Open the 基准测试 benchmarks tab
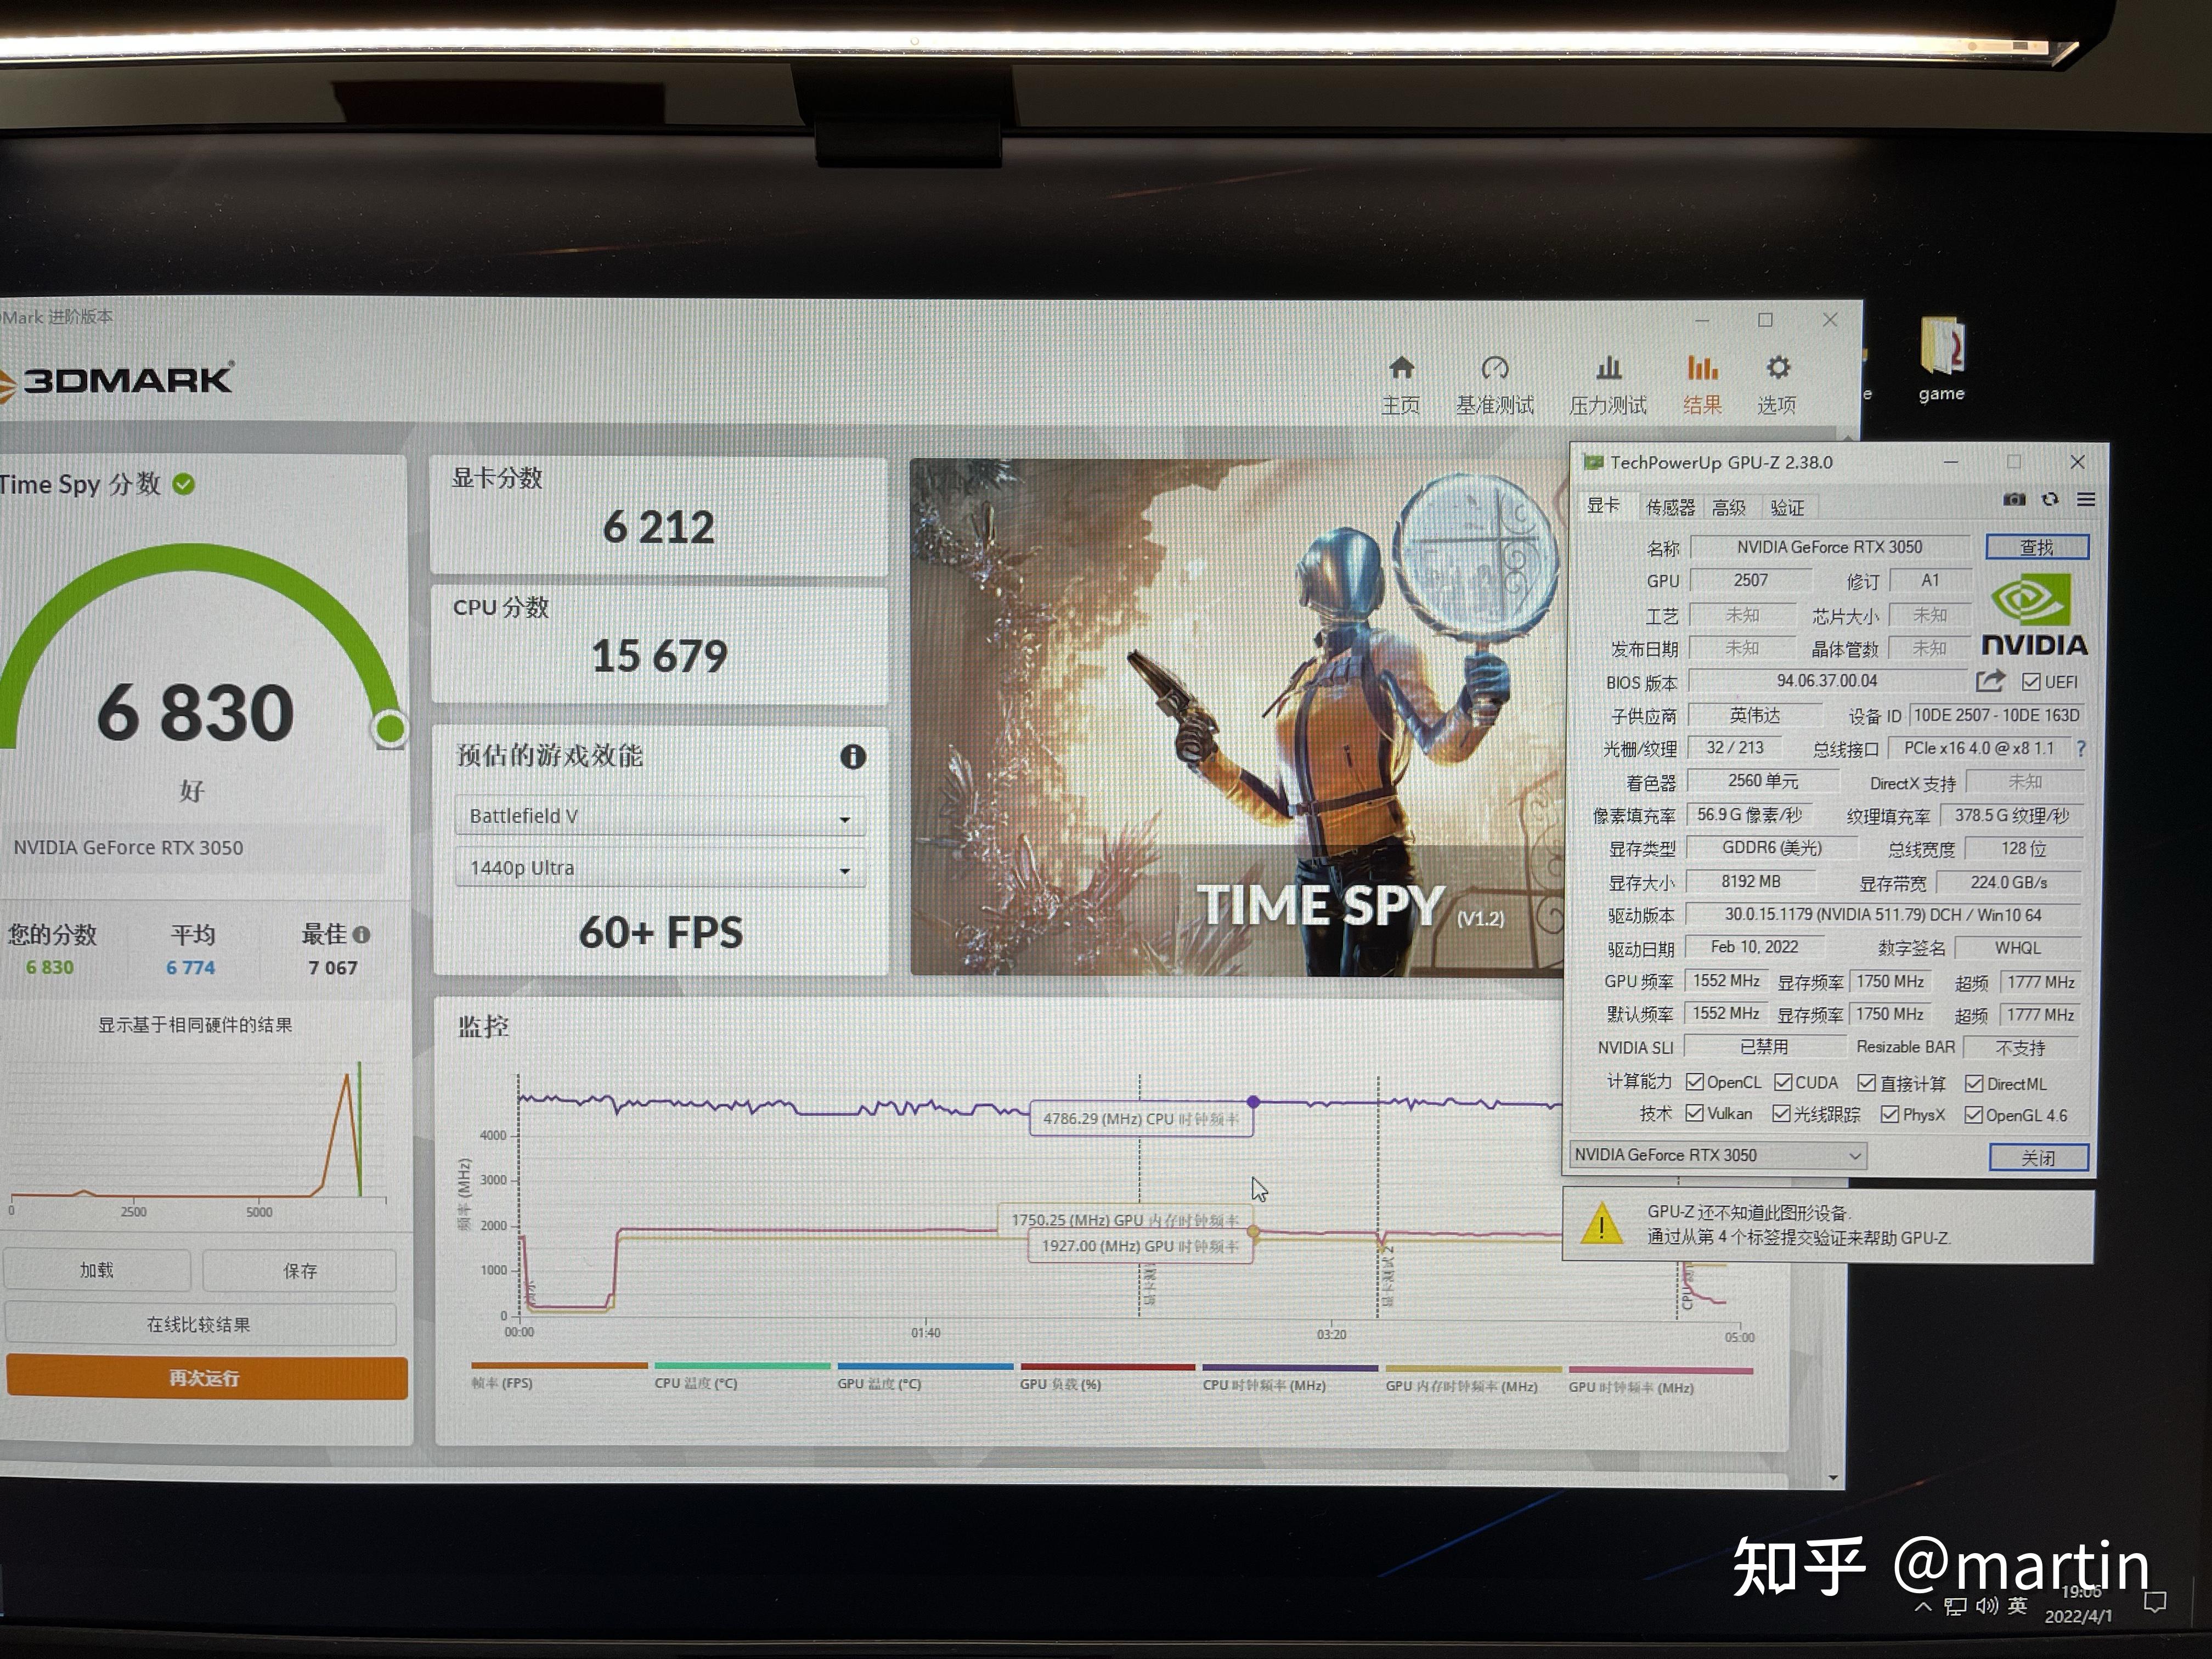The image size is (2212, 1659). pos(1494,385)
